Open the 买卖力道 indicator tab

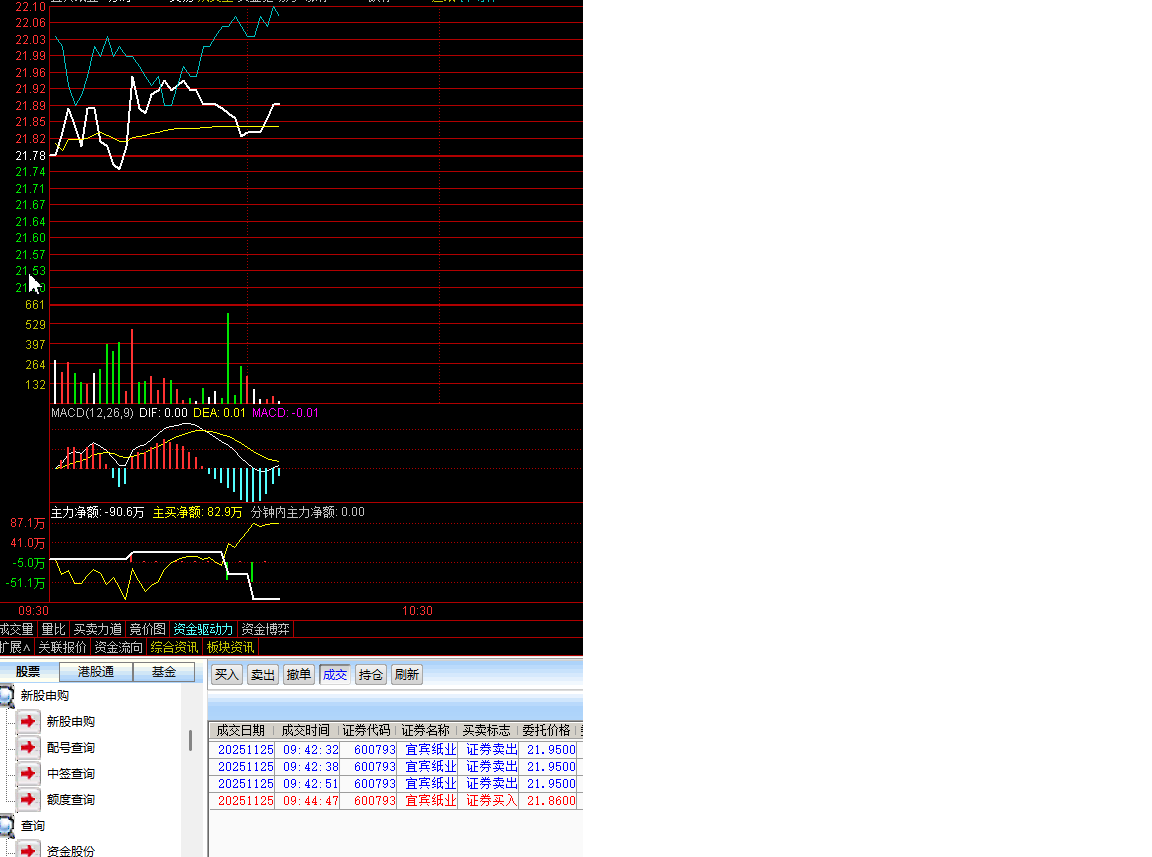98,629
